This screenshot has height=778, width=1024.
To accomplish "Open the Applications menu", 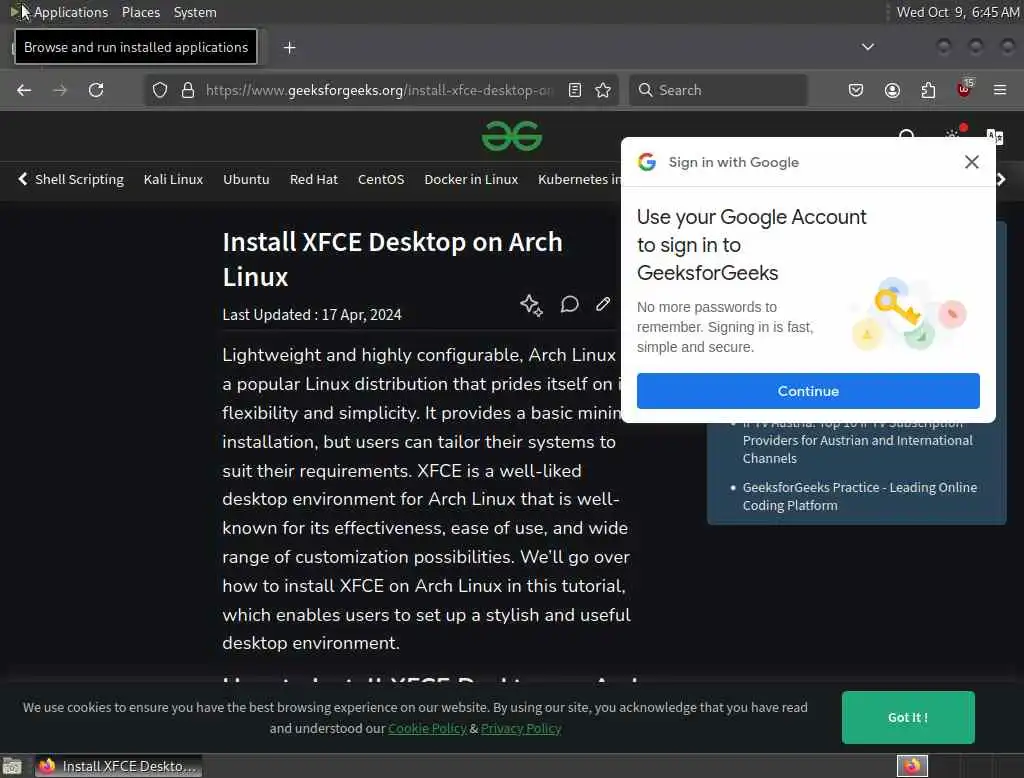I will click(x=71, y=12).
